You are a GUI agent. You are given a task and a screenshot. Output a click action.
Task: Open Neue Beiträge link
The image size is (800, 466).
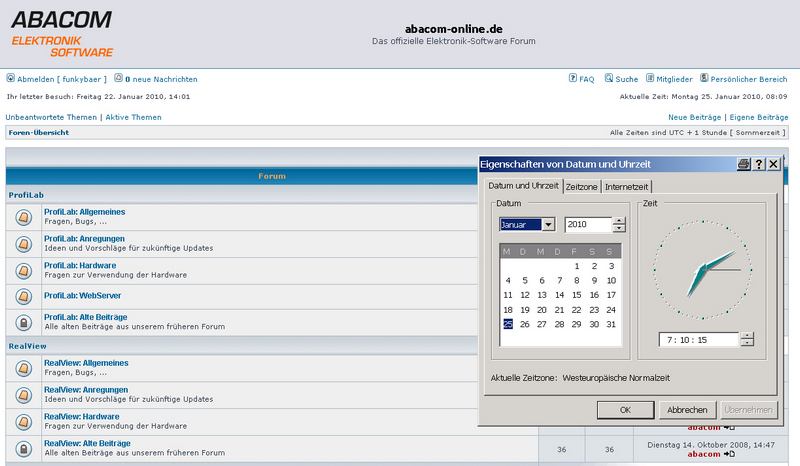click(694, 117)
